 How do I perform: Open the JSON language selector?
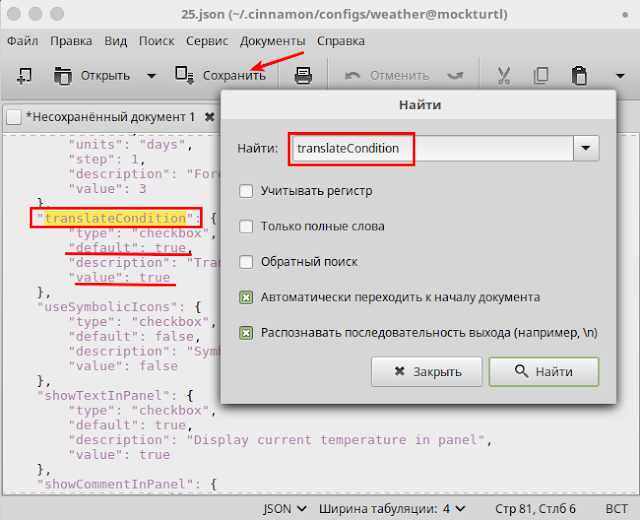(x=284, y=509)
